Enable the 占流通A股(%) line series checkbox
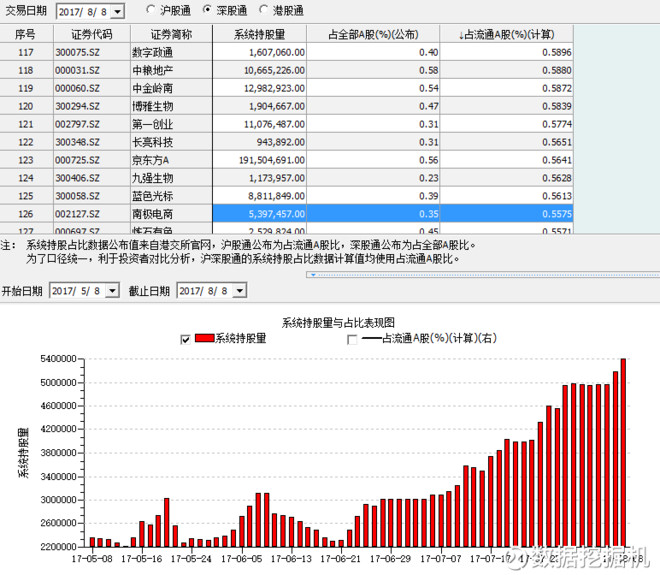 (351, 339)
